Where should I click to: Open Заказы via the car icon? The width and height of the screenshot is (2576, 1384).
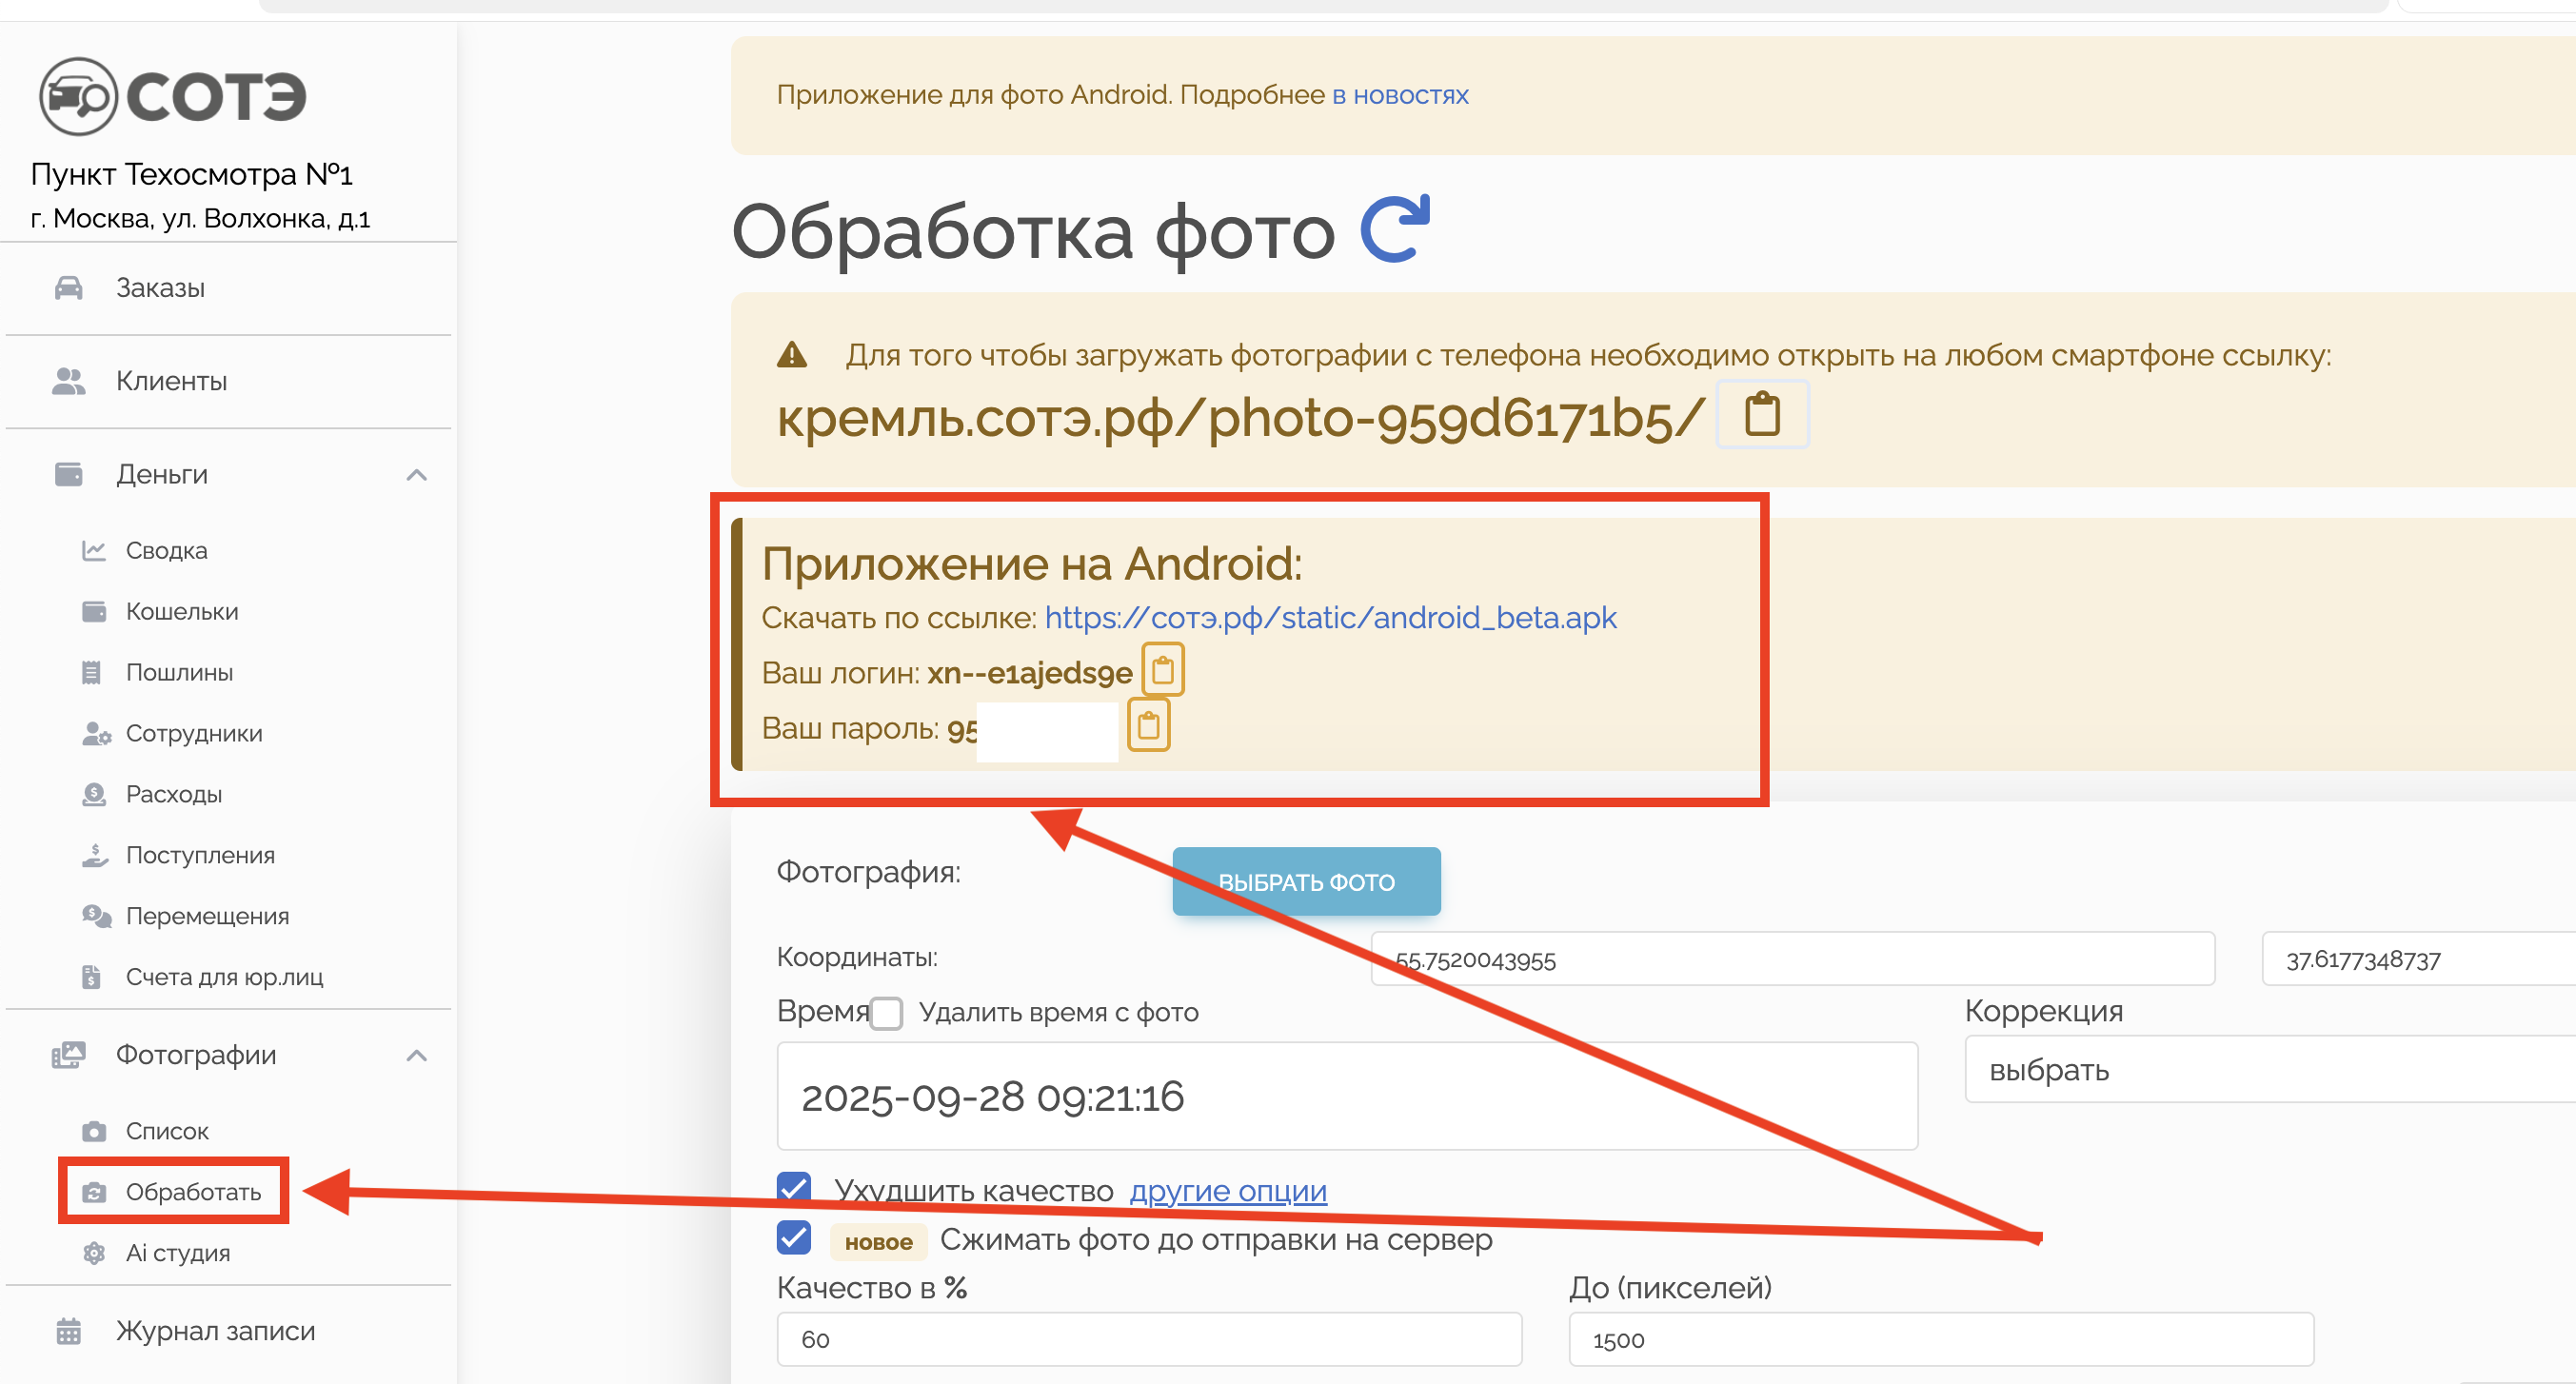pyautogui.click(x=68, y=288)
